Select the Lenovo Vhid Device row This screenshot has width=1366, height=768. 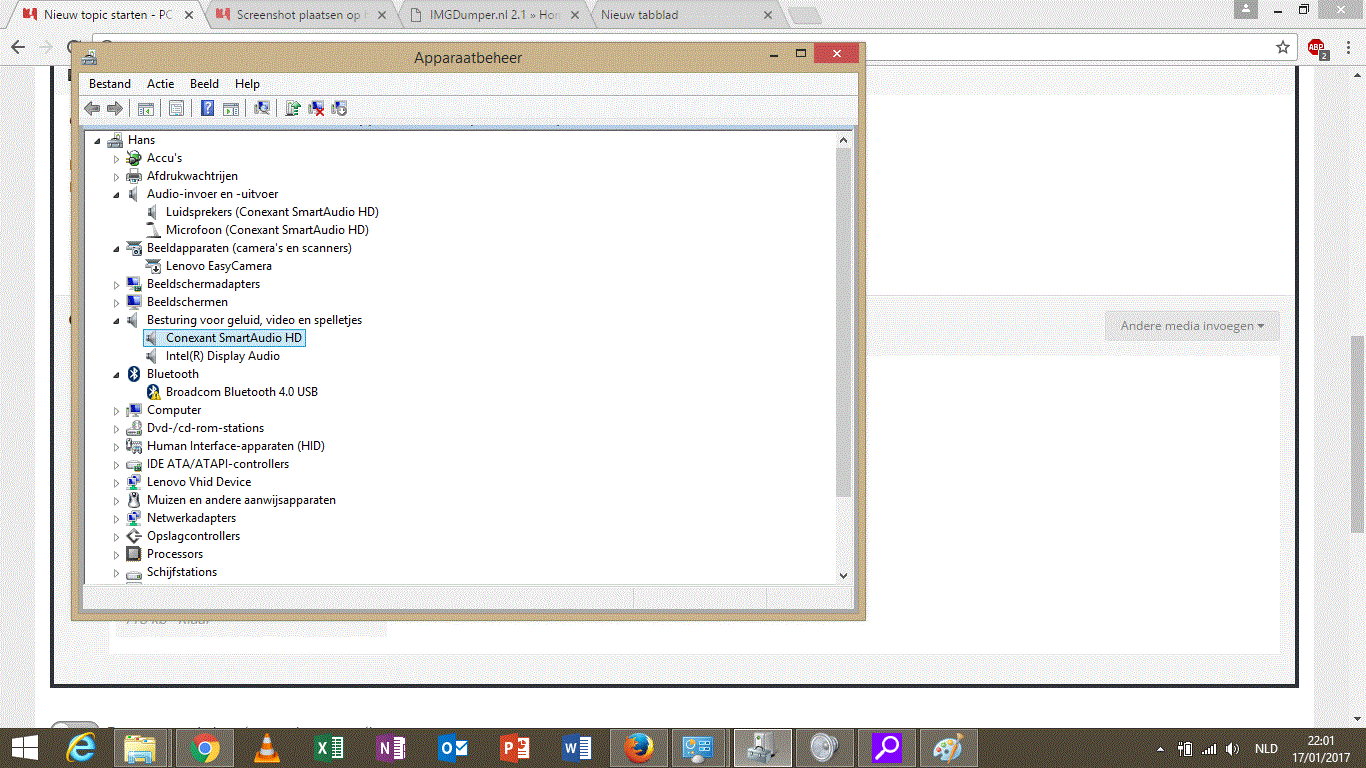click(x=199, y=482)
